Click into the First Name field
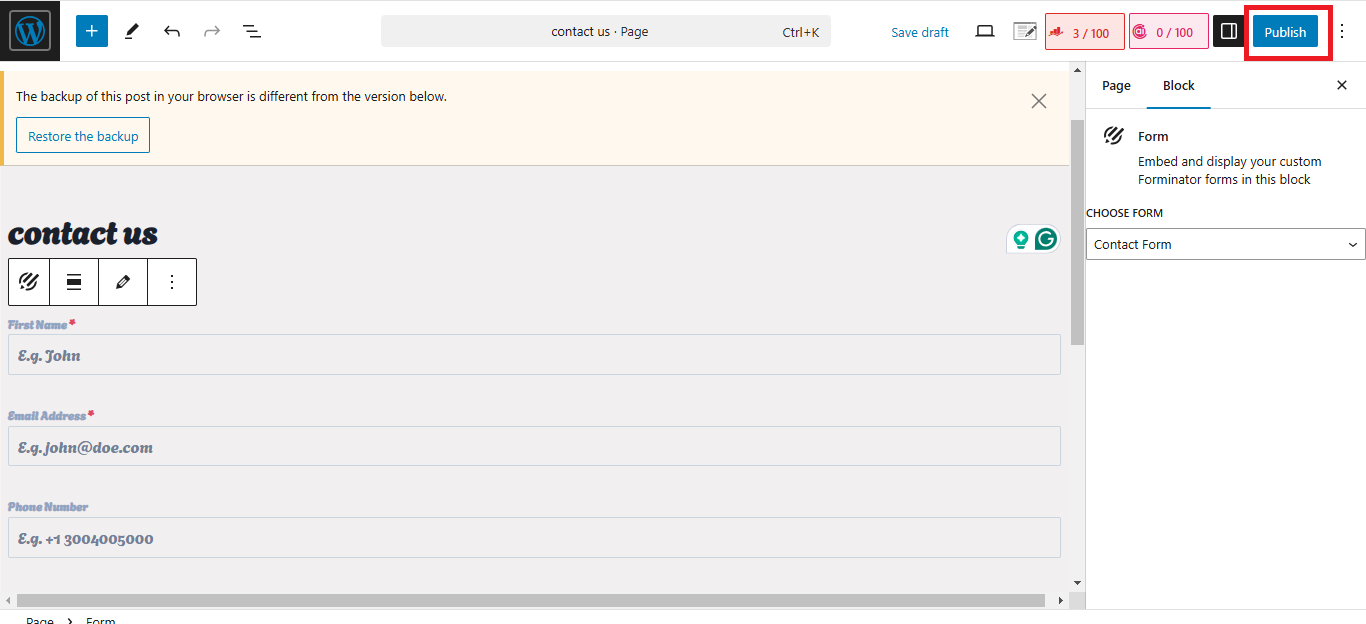This screenshot has width=1366, height=624. click(x=534, y=355)
